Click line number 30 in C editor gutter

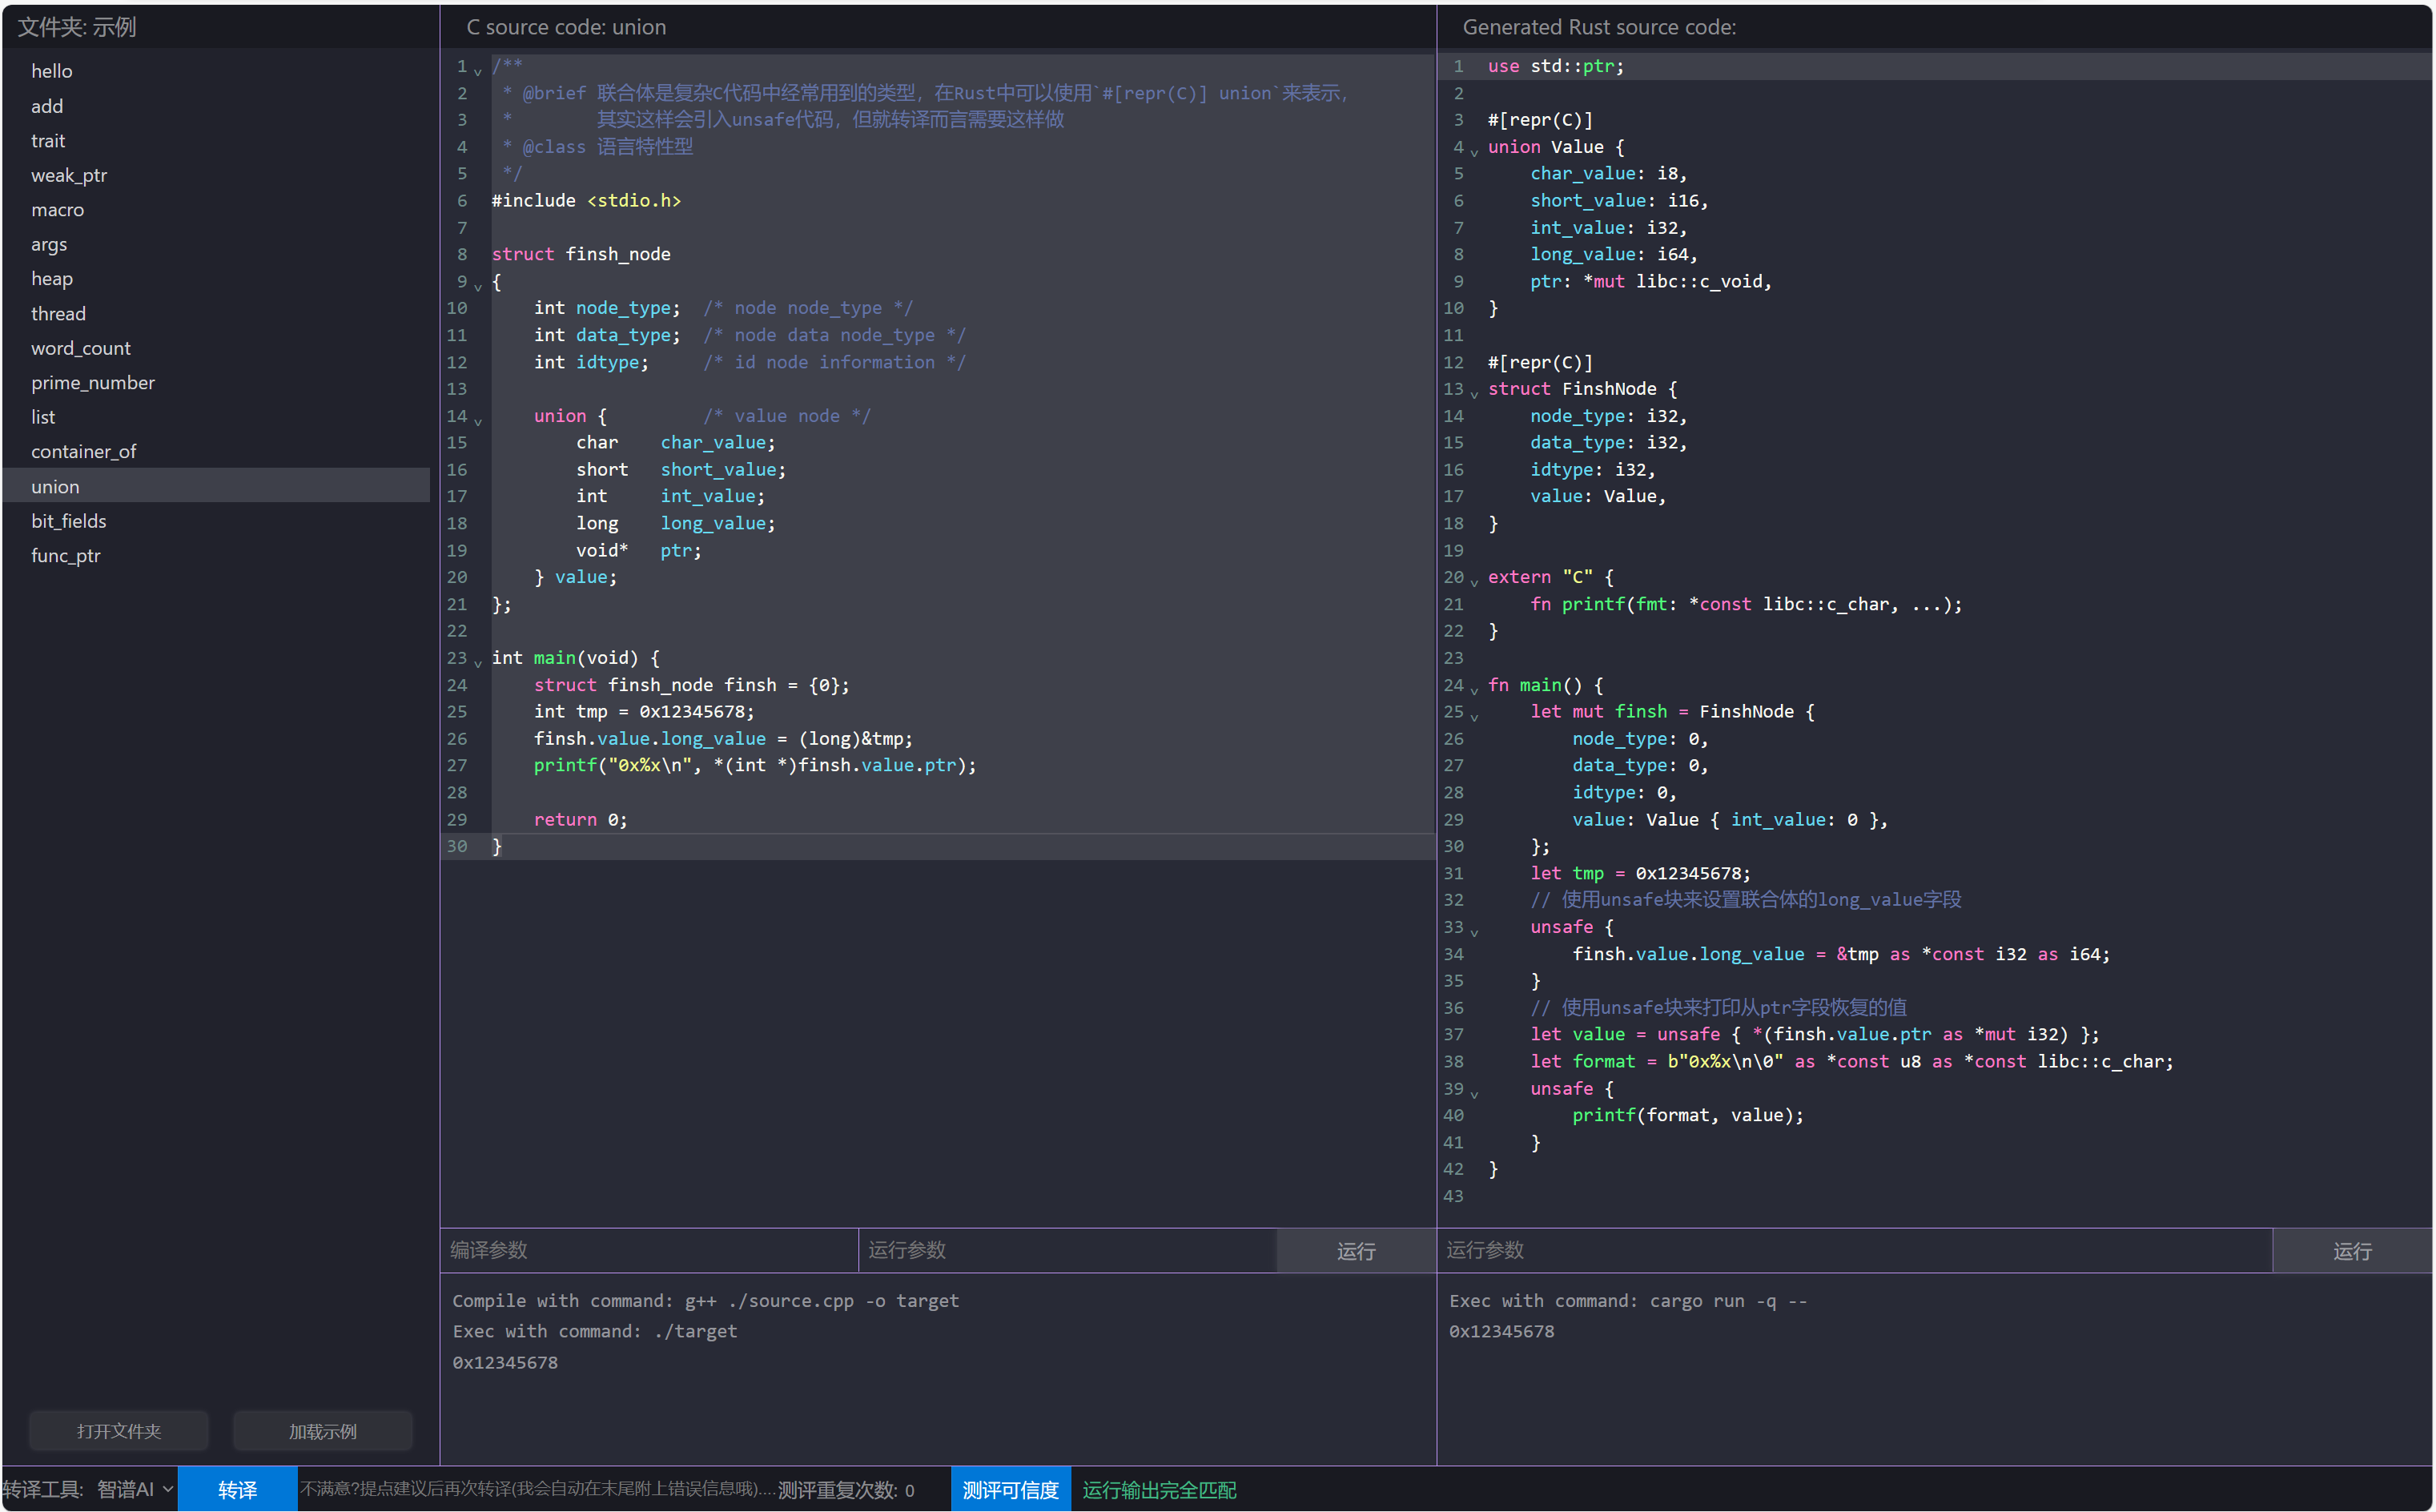click(x=457, y=846)
